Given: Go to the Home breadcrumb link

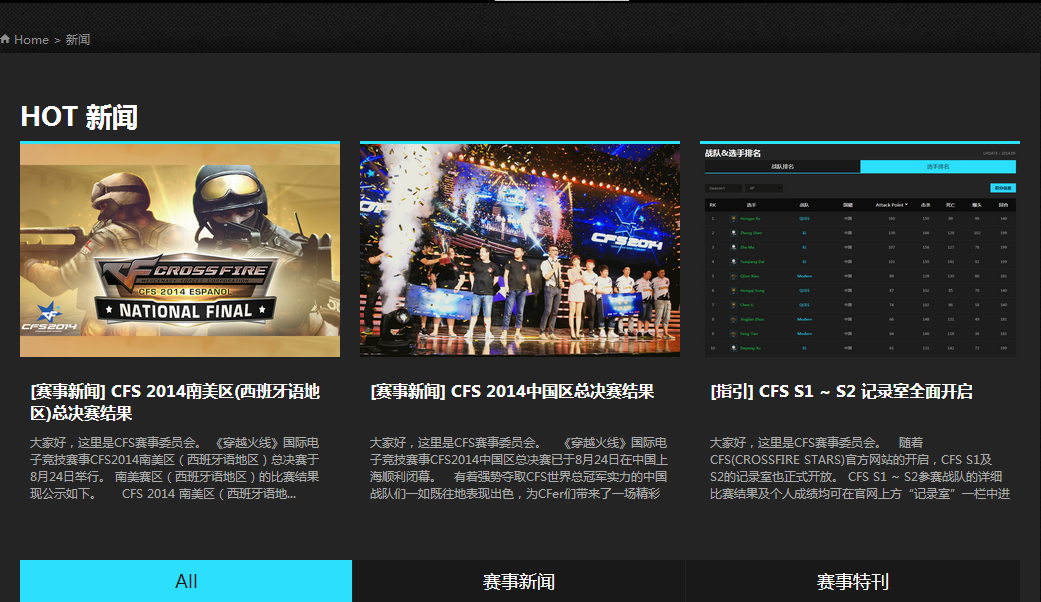Looking at the screenshot, I should 31,40.
